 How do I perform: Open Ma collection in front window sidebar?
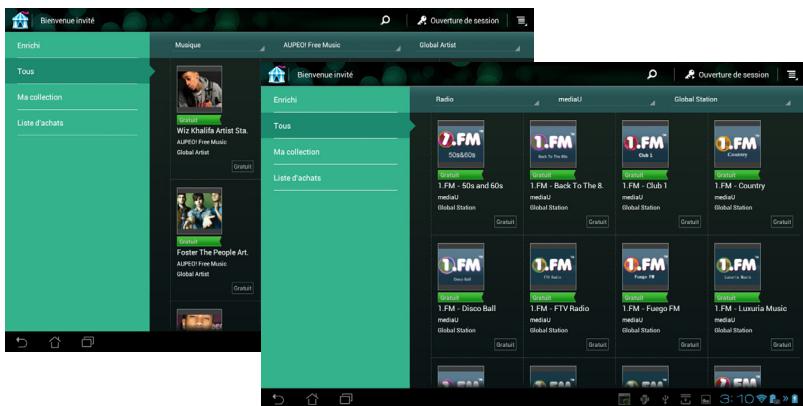click(335, 152)
